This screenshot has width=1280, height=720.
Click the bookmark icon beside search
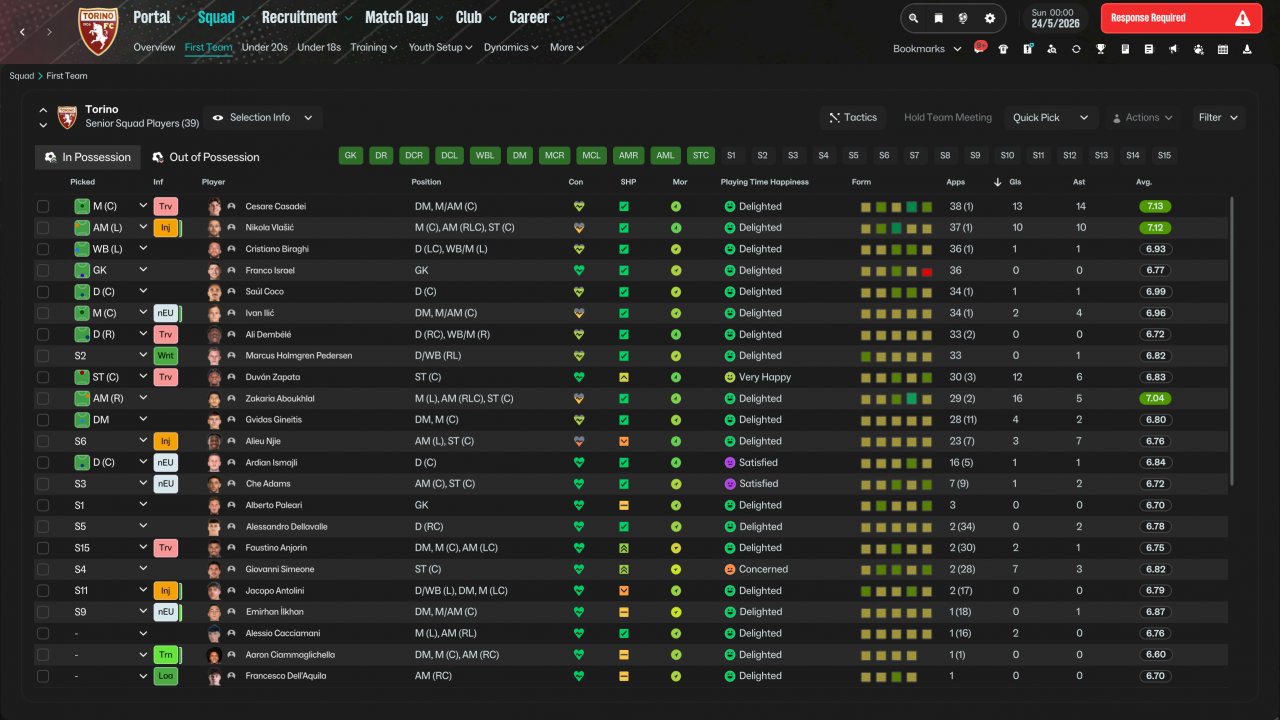(938, 18)
